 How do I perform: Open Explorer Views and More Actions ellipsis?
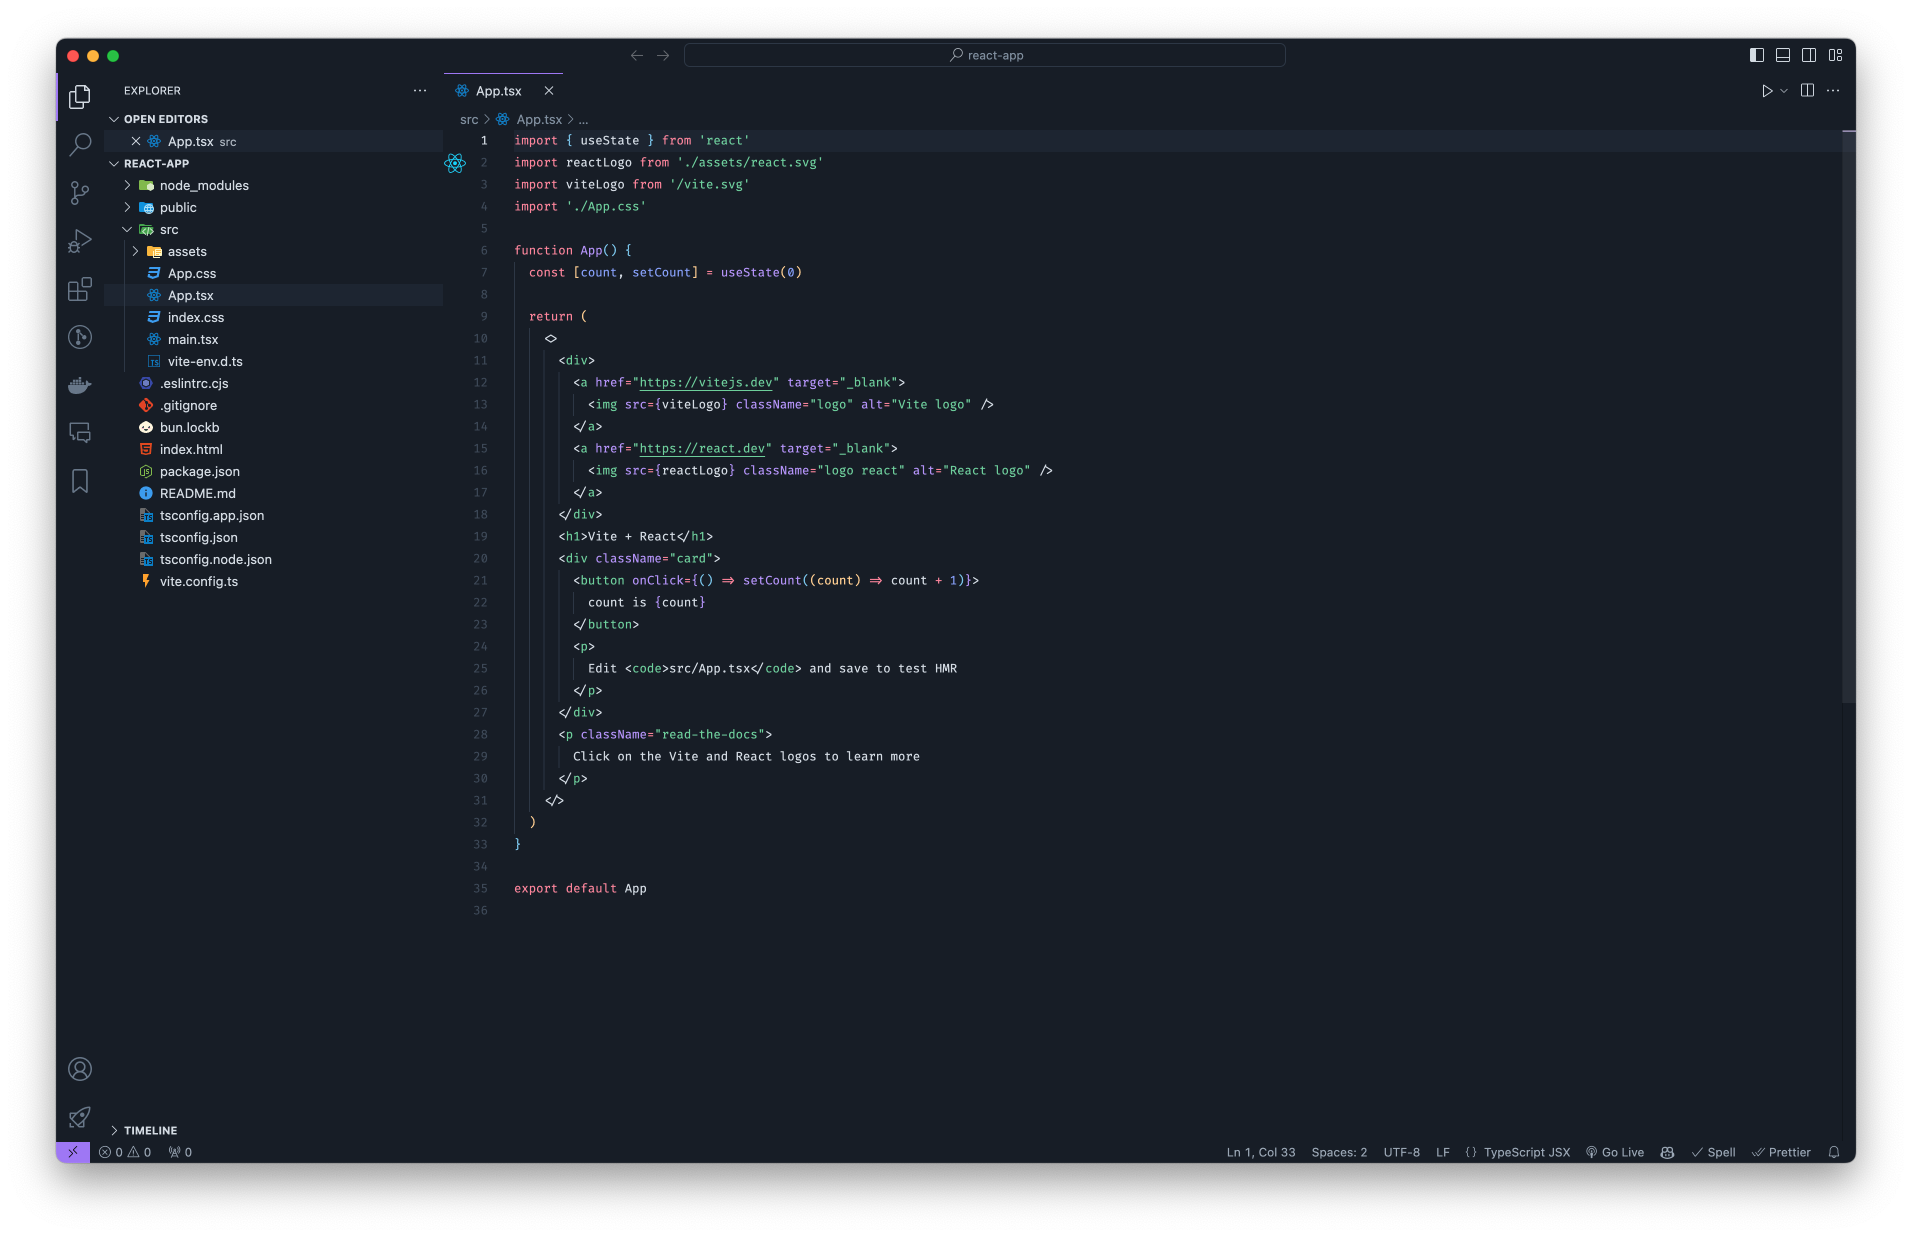(420, 91)
